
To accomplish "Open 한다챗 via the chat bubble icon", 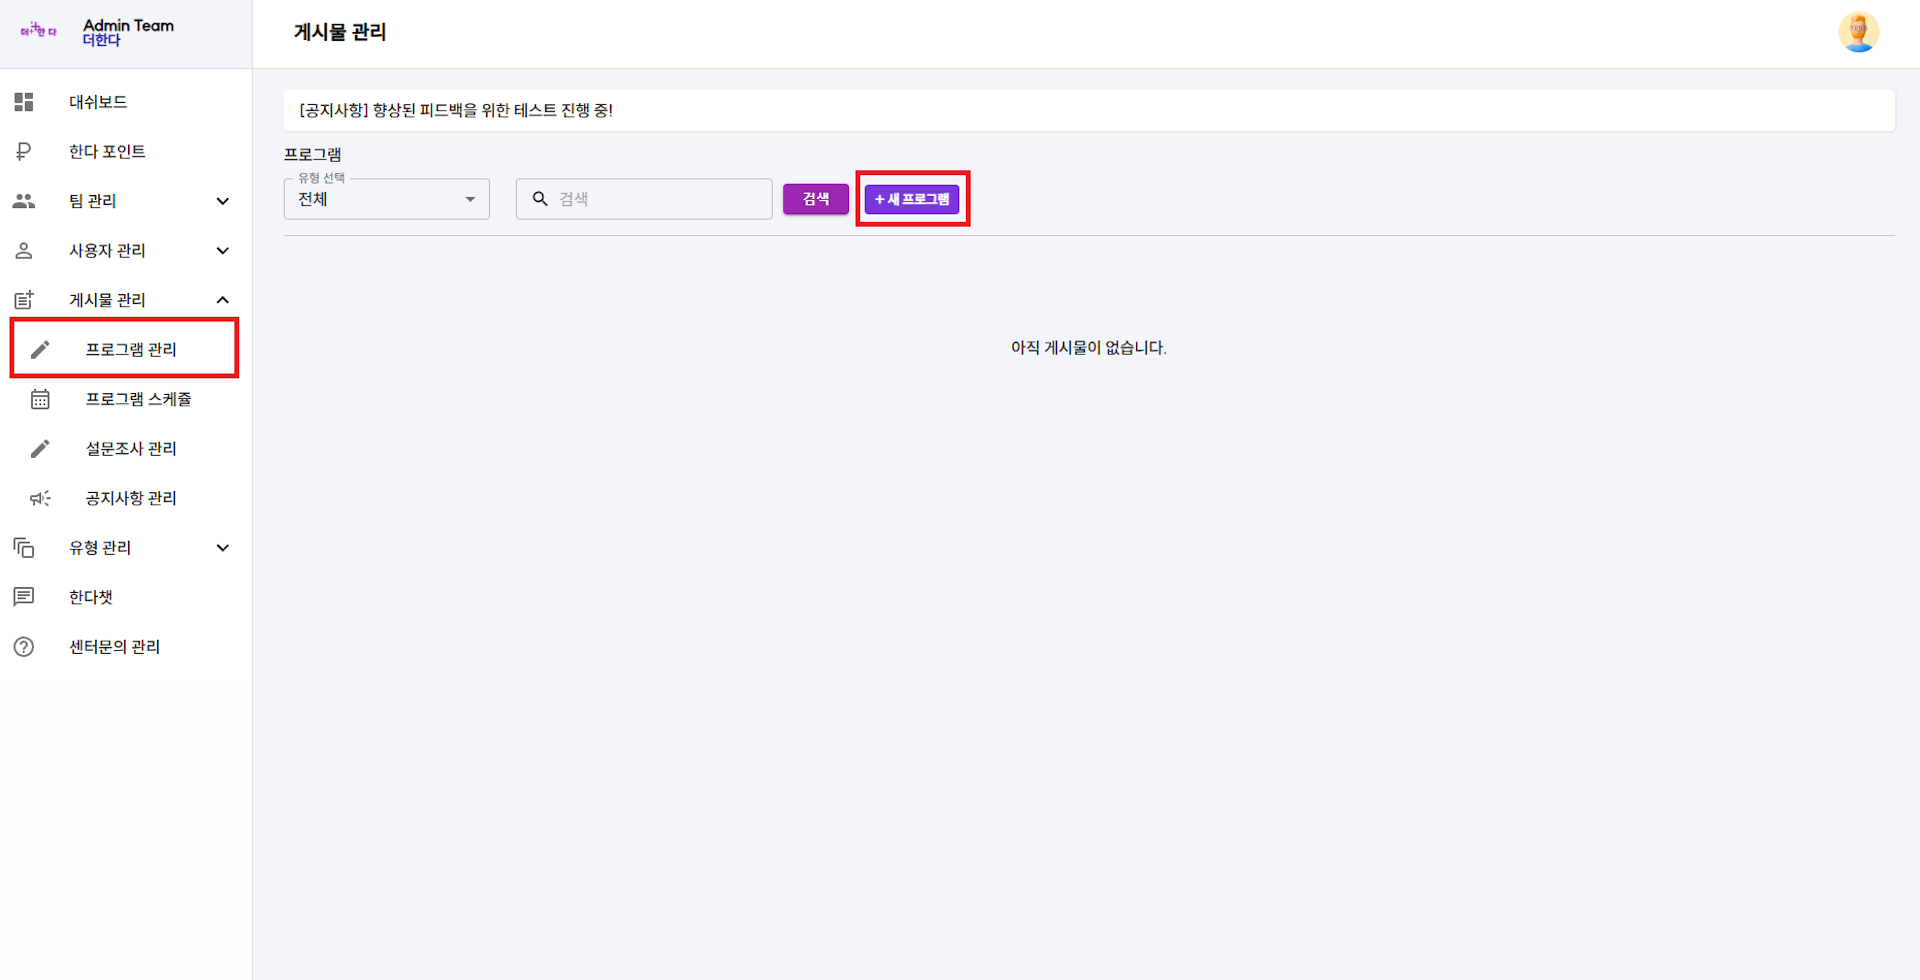I will [x=24, y=596].
